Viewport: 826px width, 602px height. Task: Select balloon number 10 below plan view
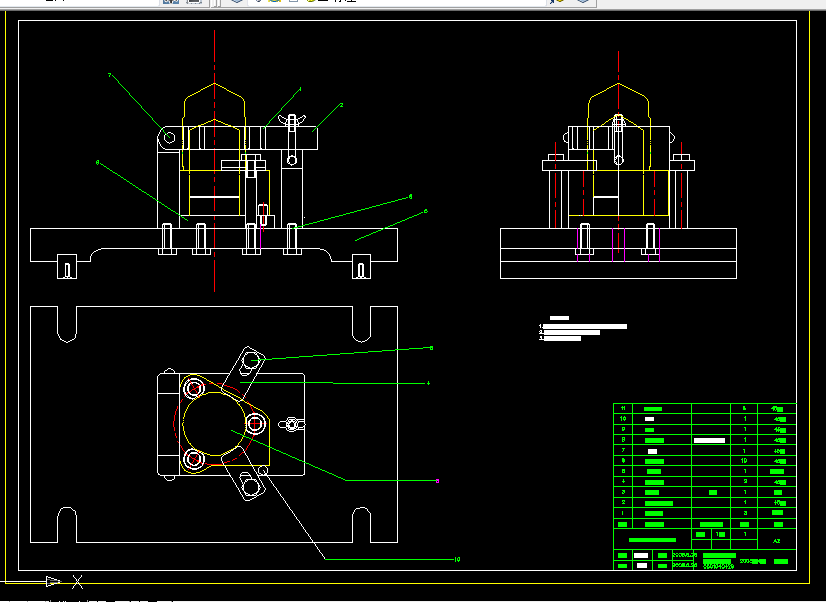click(457, 559)
